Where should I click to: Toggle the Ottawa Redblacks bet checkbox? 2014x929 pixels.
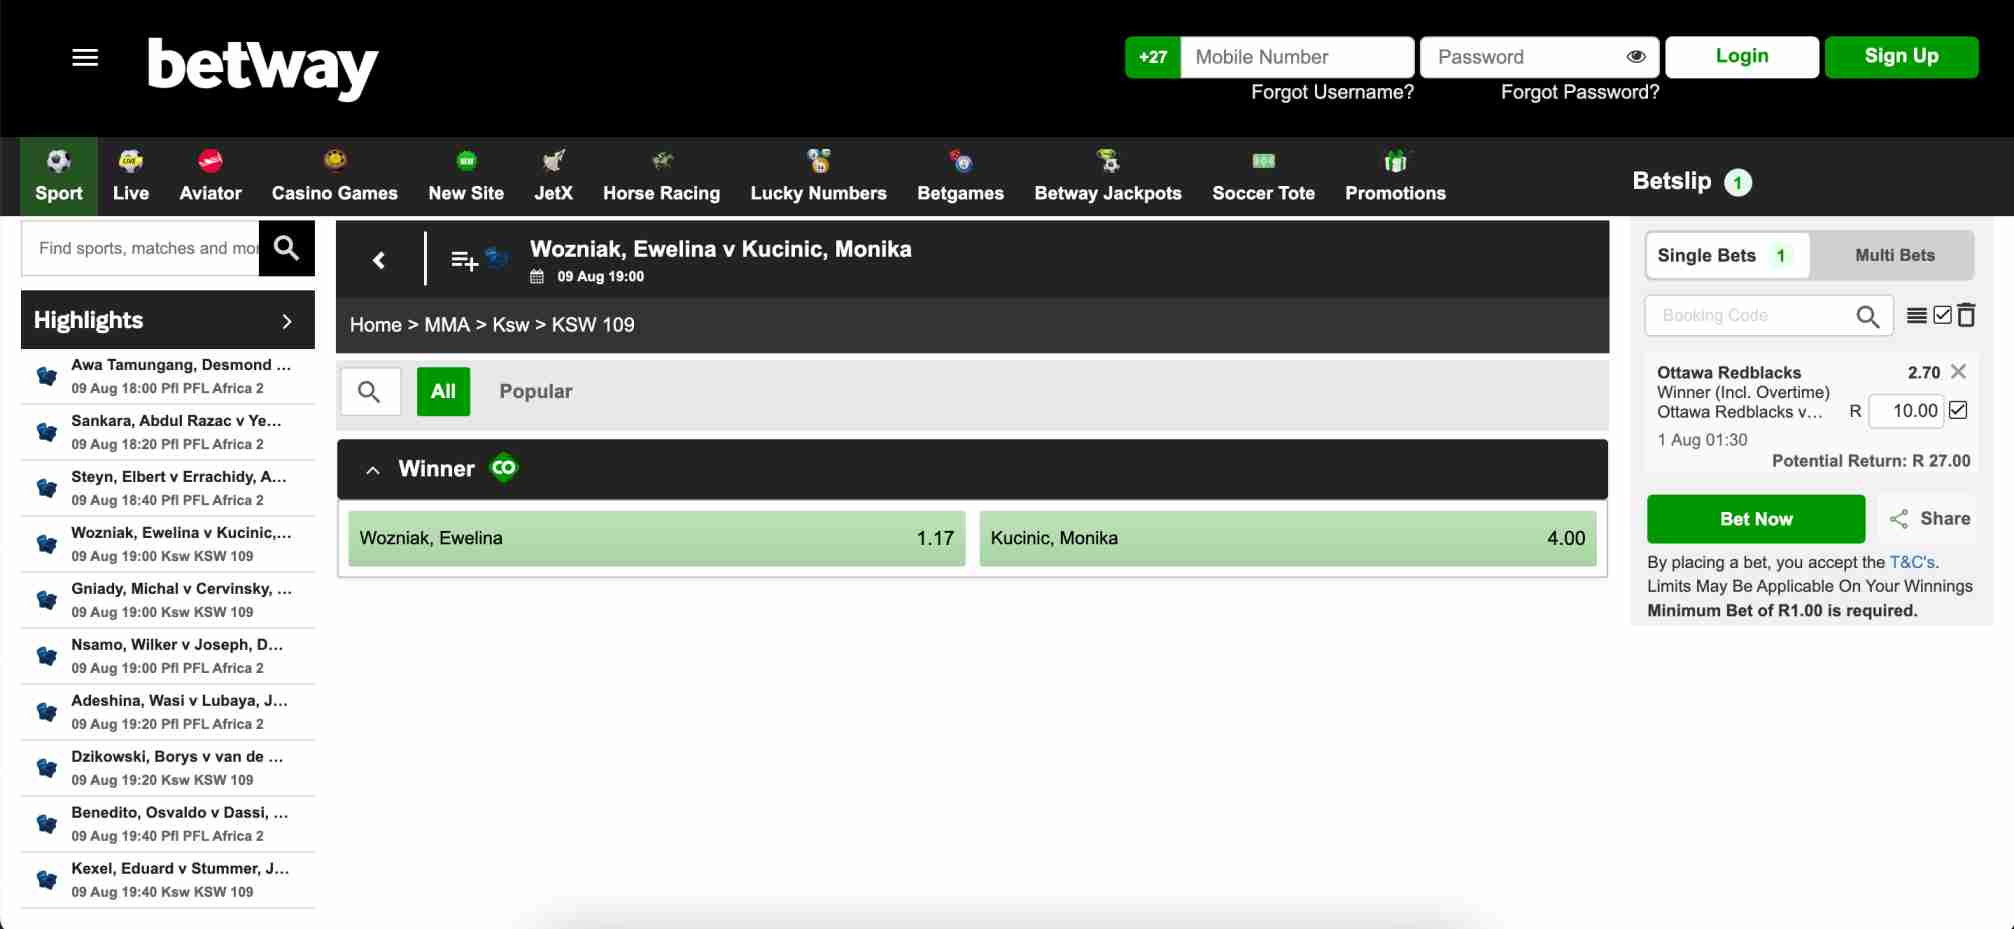pos(1958,410)
